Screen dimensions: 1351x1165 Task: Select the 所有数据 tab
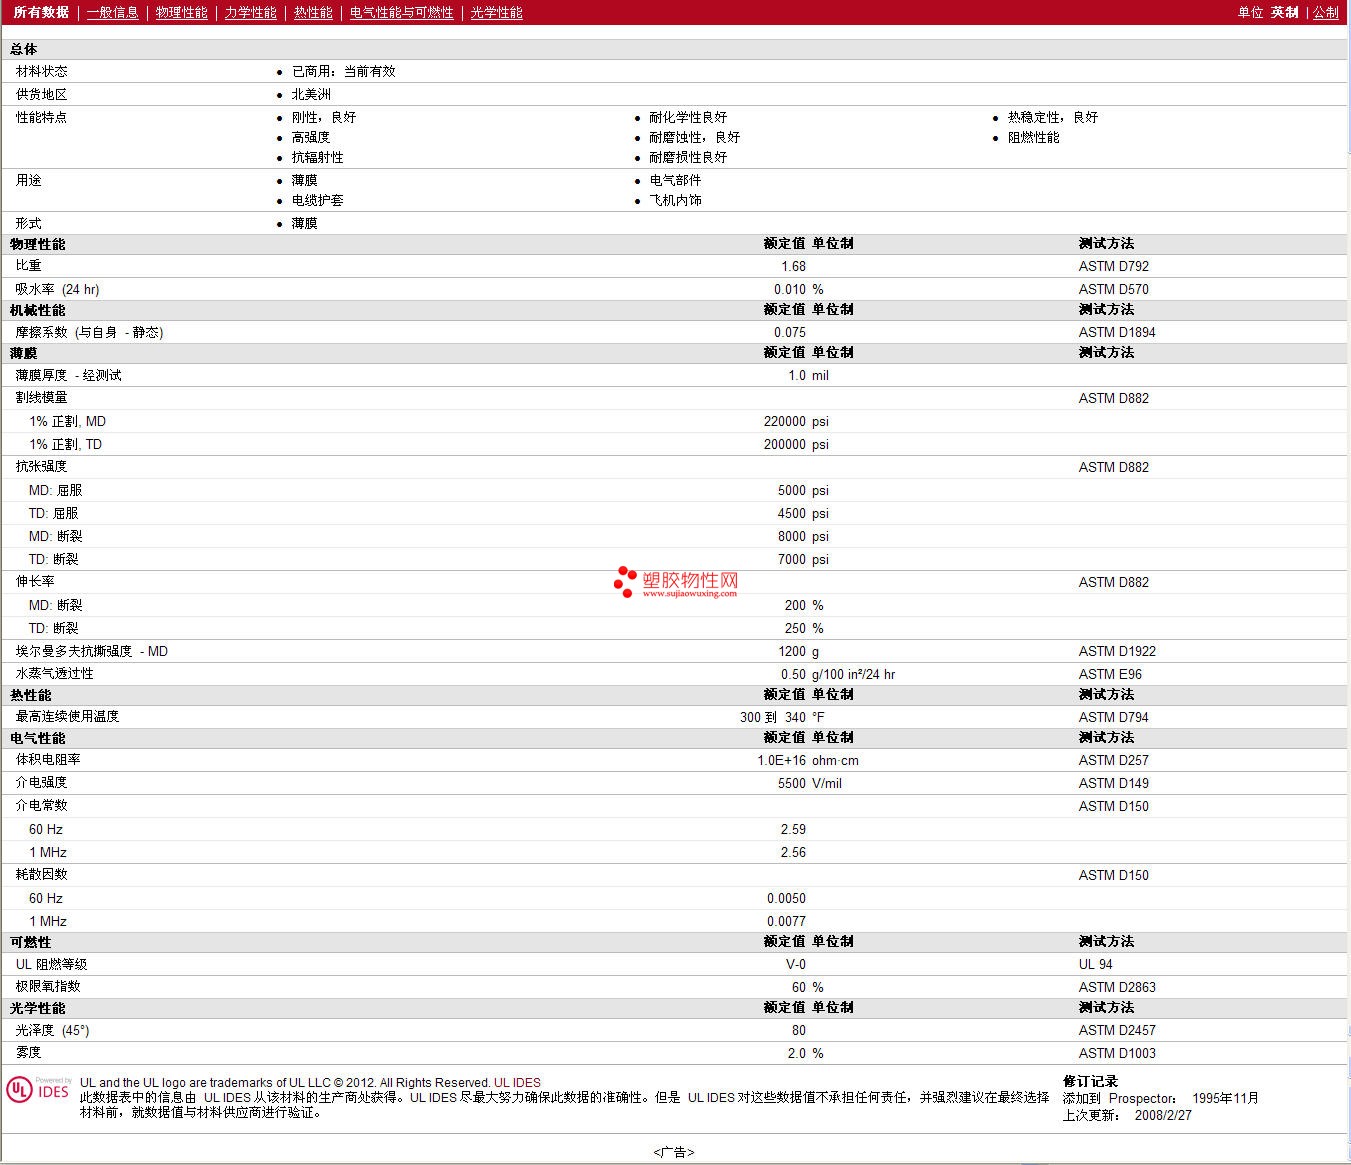41,13
